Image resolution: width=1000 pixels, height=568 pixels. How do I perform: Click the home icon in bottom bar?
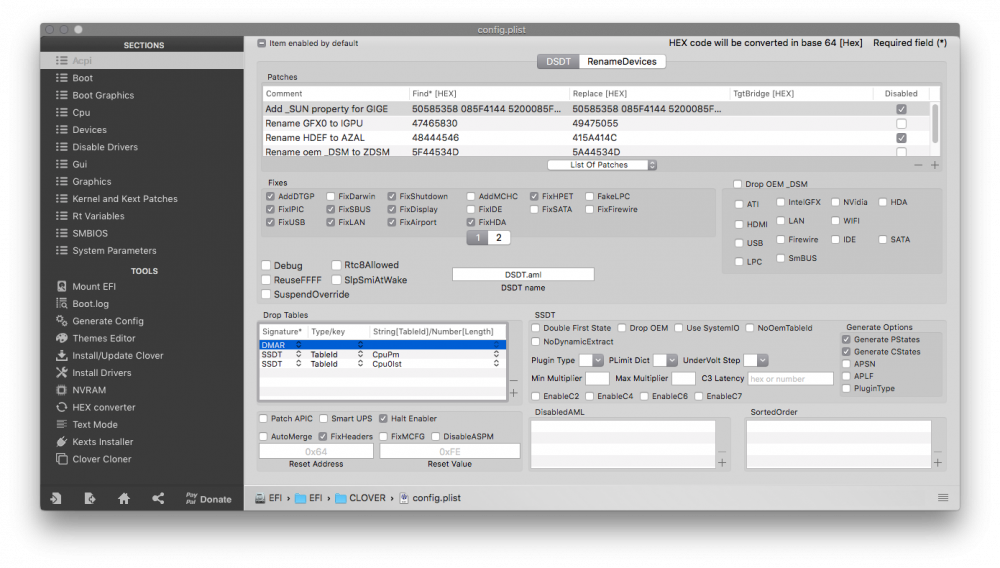tap(124, 499)
